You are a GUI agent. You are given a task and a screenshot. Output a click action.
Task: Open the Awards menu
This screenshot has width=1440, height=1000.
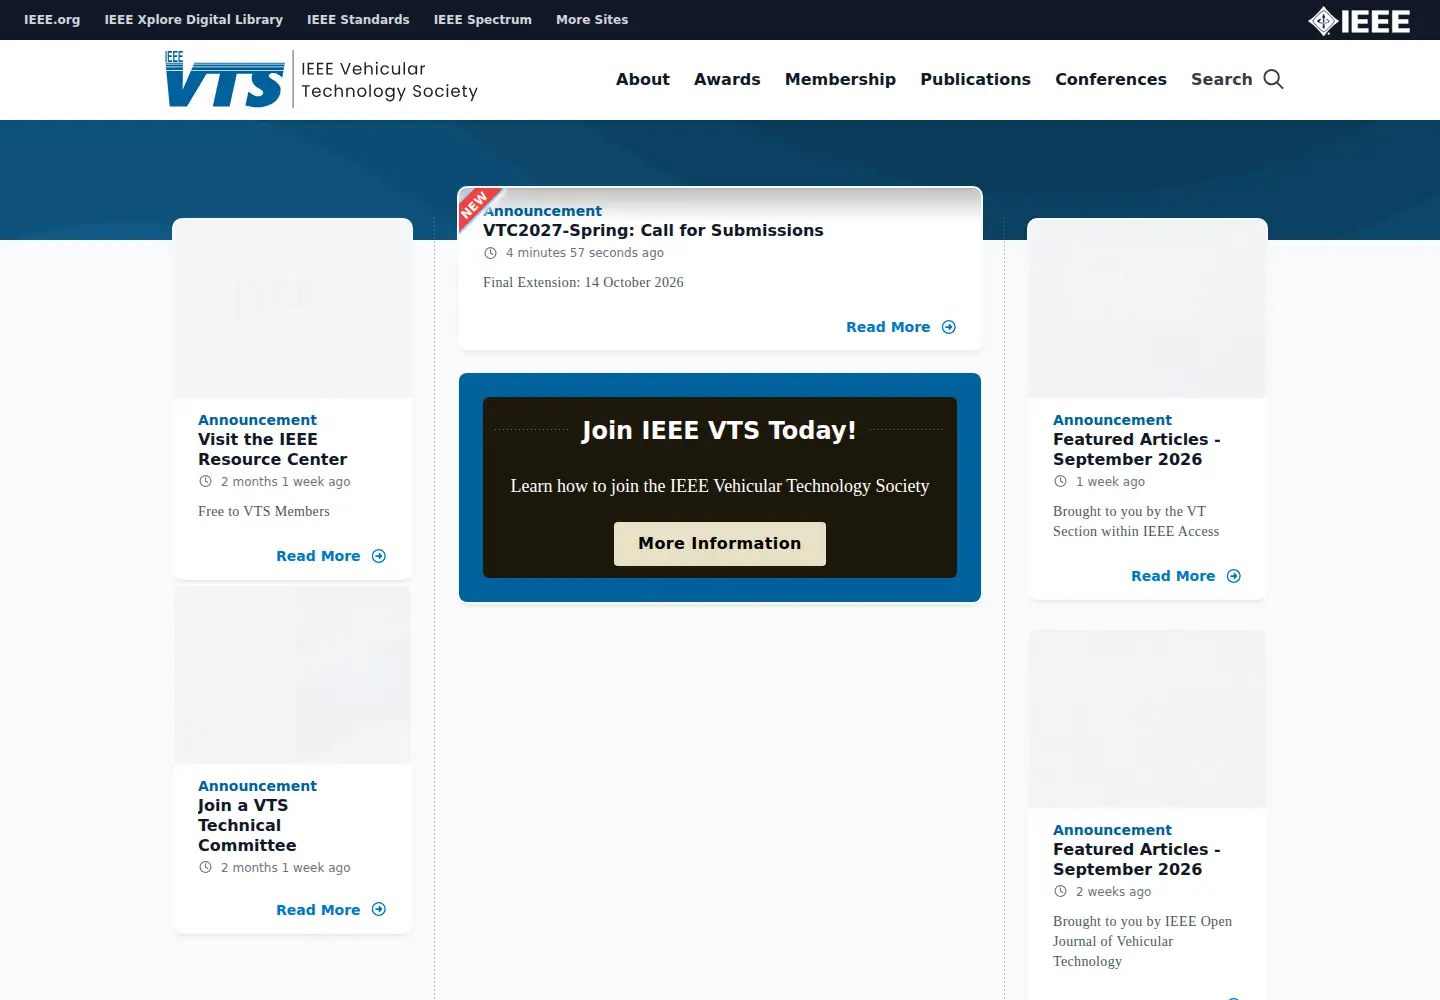point(727,79)
